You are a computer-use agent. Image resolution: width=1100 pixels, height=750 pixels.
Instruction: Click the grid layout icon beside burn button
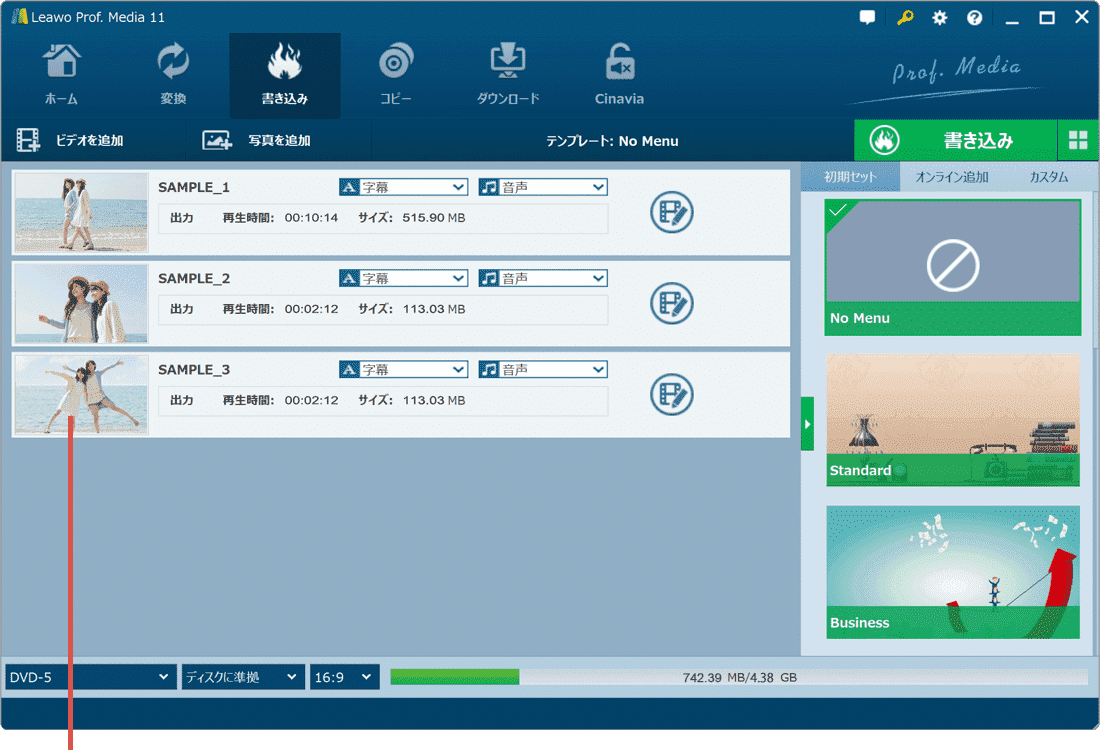(1078, 141)
